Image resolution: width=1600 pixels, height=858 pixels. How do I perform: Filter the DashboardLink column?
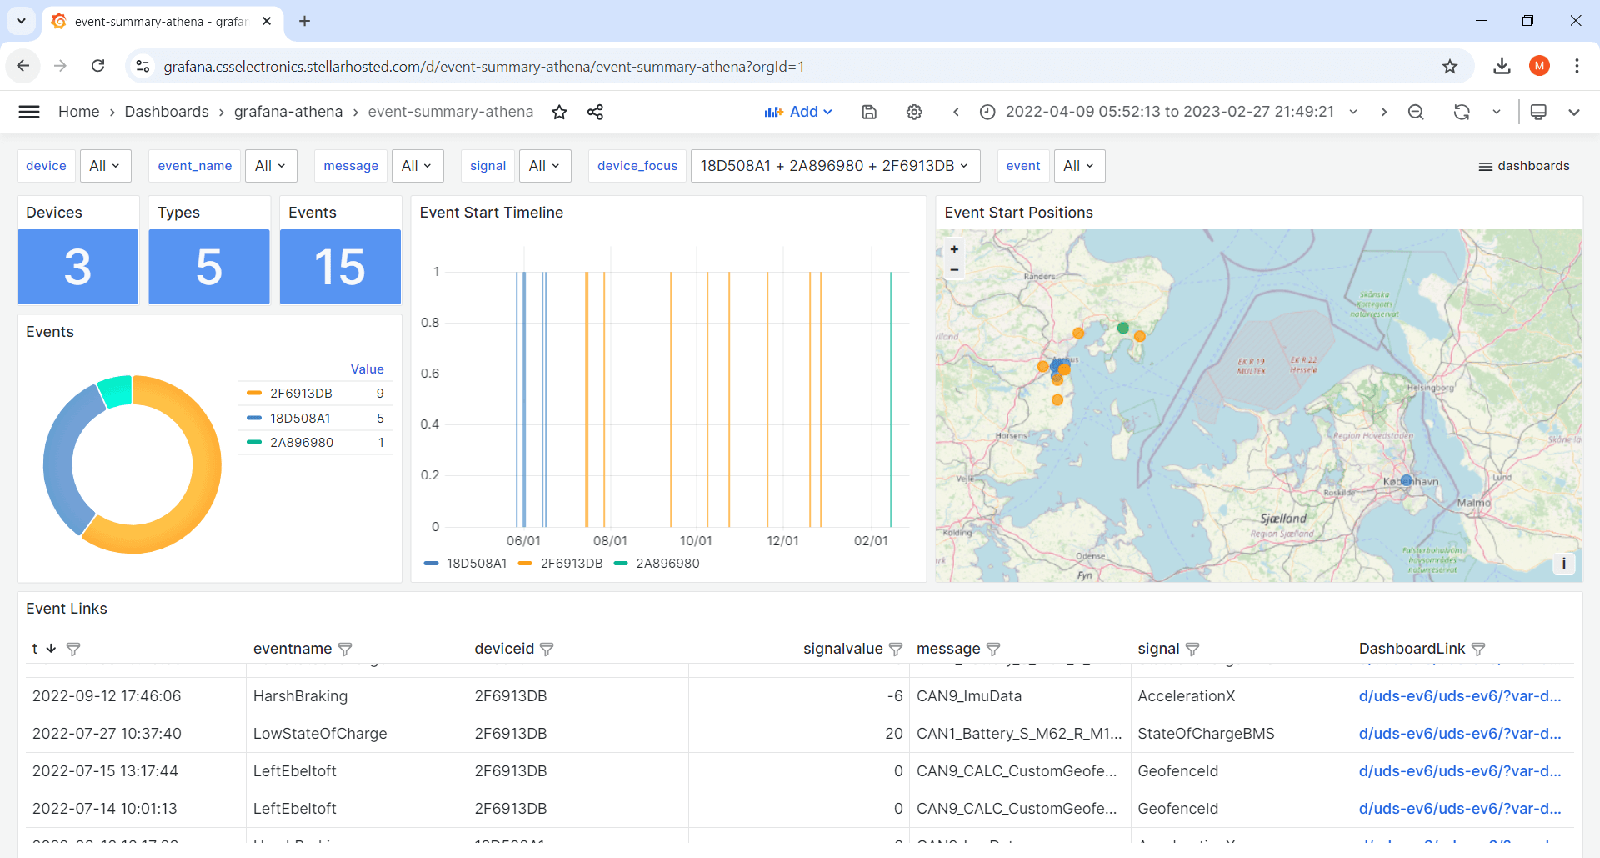tap(1478, 649)
